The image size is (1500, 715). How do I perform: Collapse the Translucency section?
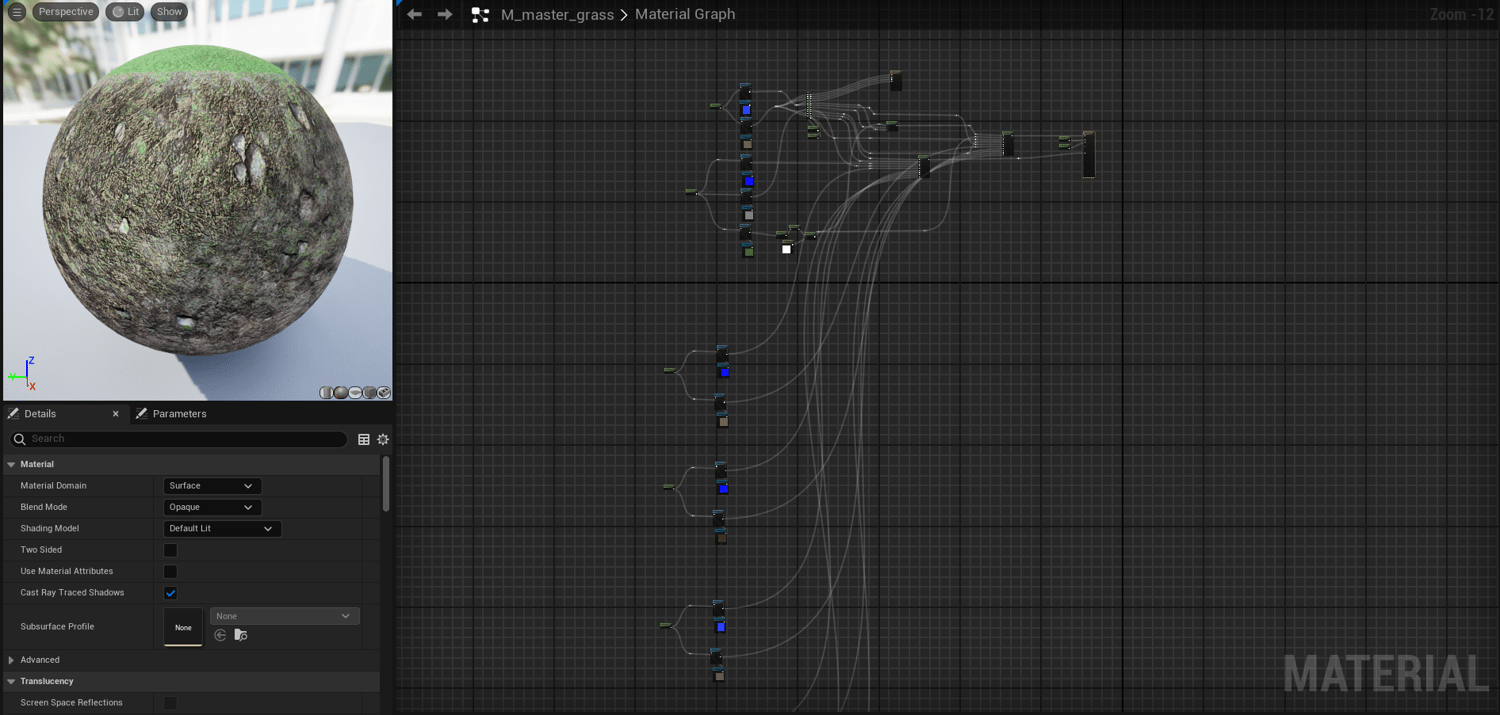coord(11,681)
